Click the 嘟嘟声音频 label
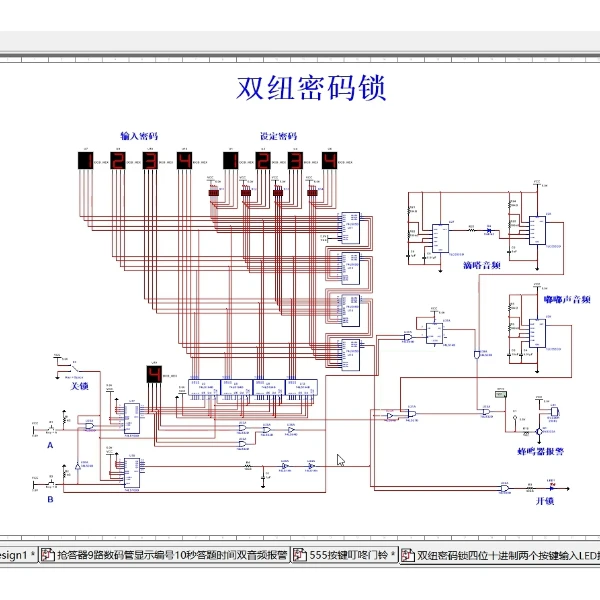 pyautogui.click(x=567, y=299)
